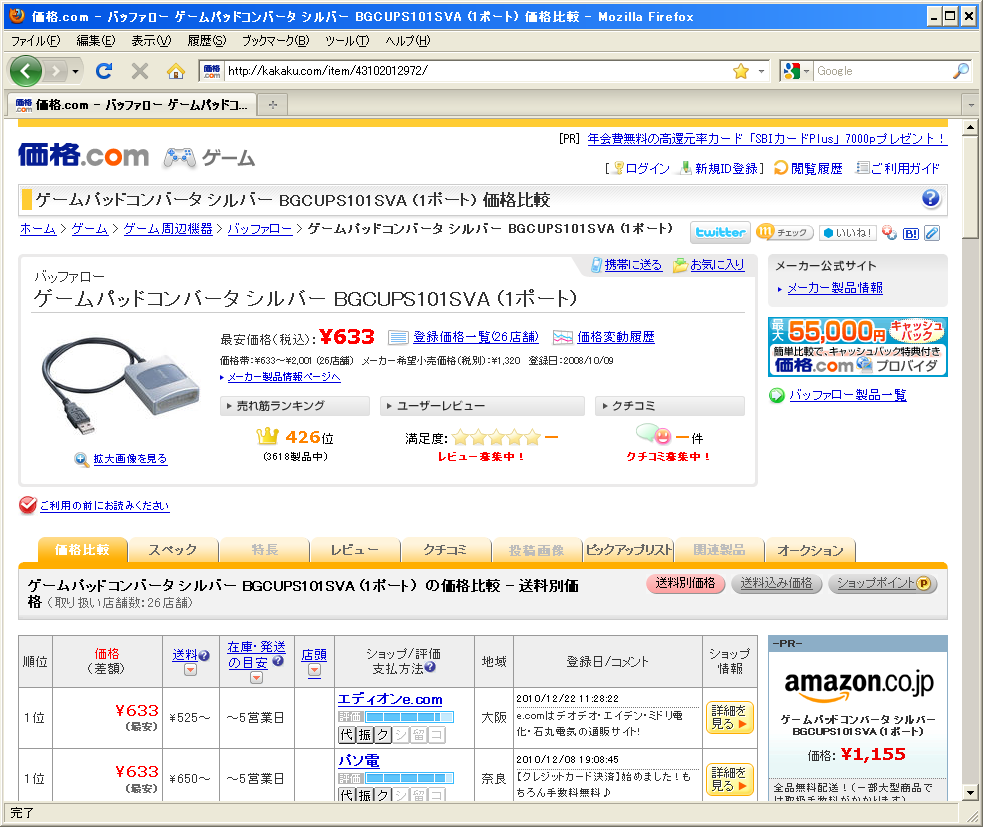The image size is (983, 827).
Task: Select the 送料込み価格 price toggle
Action: [776, 583]
